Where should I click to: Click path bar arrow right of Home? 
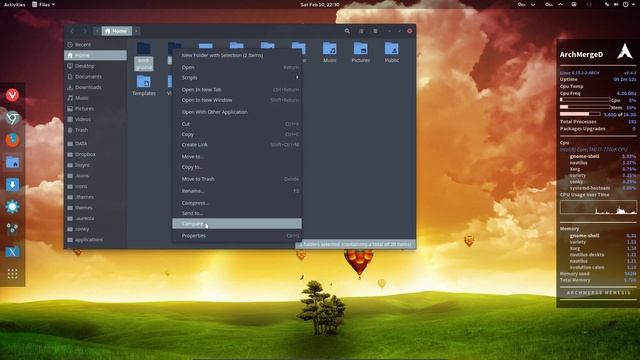coord(136,31)
